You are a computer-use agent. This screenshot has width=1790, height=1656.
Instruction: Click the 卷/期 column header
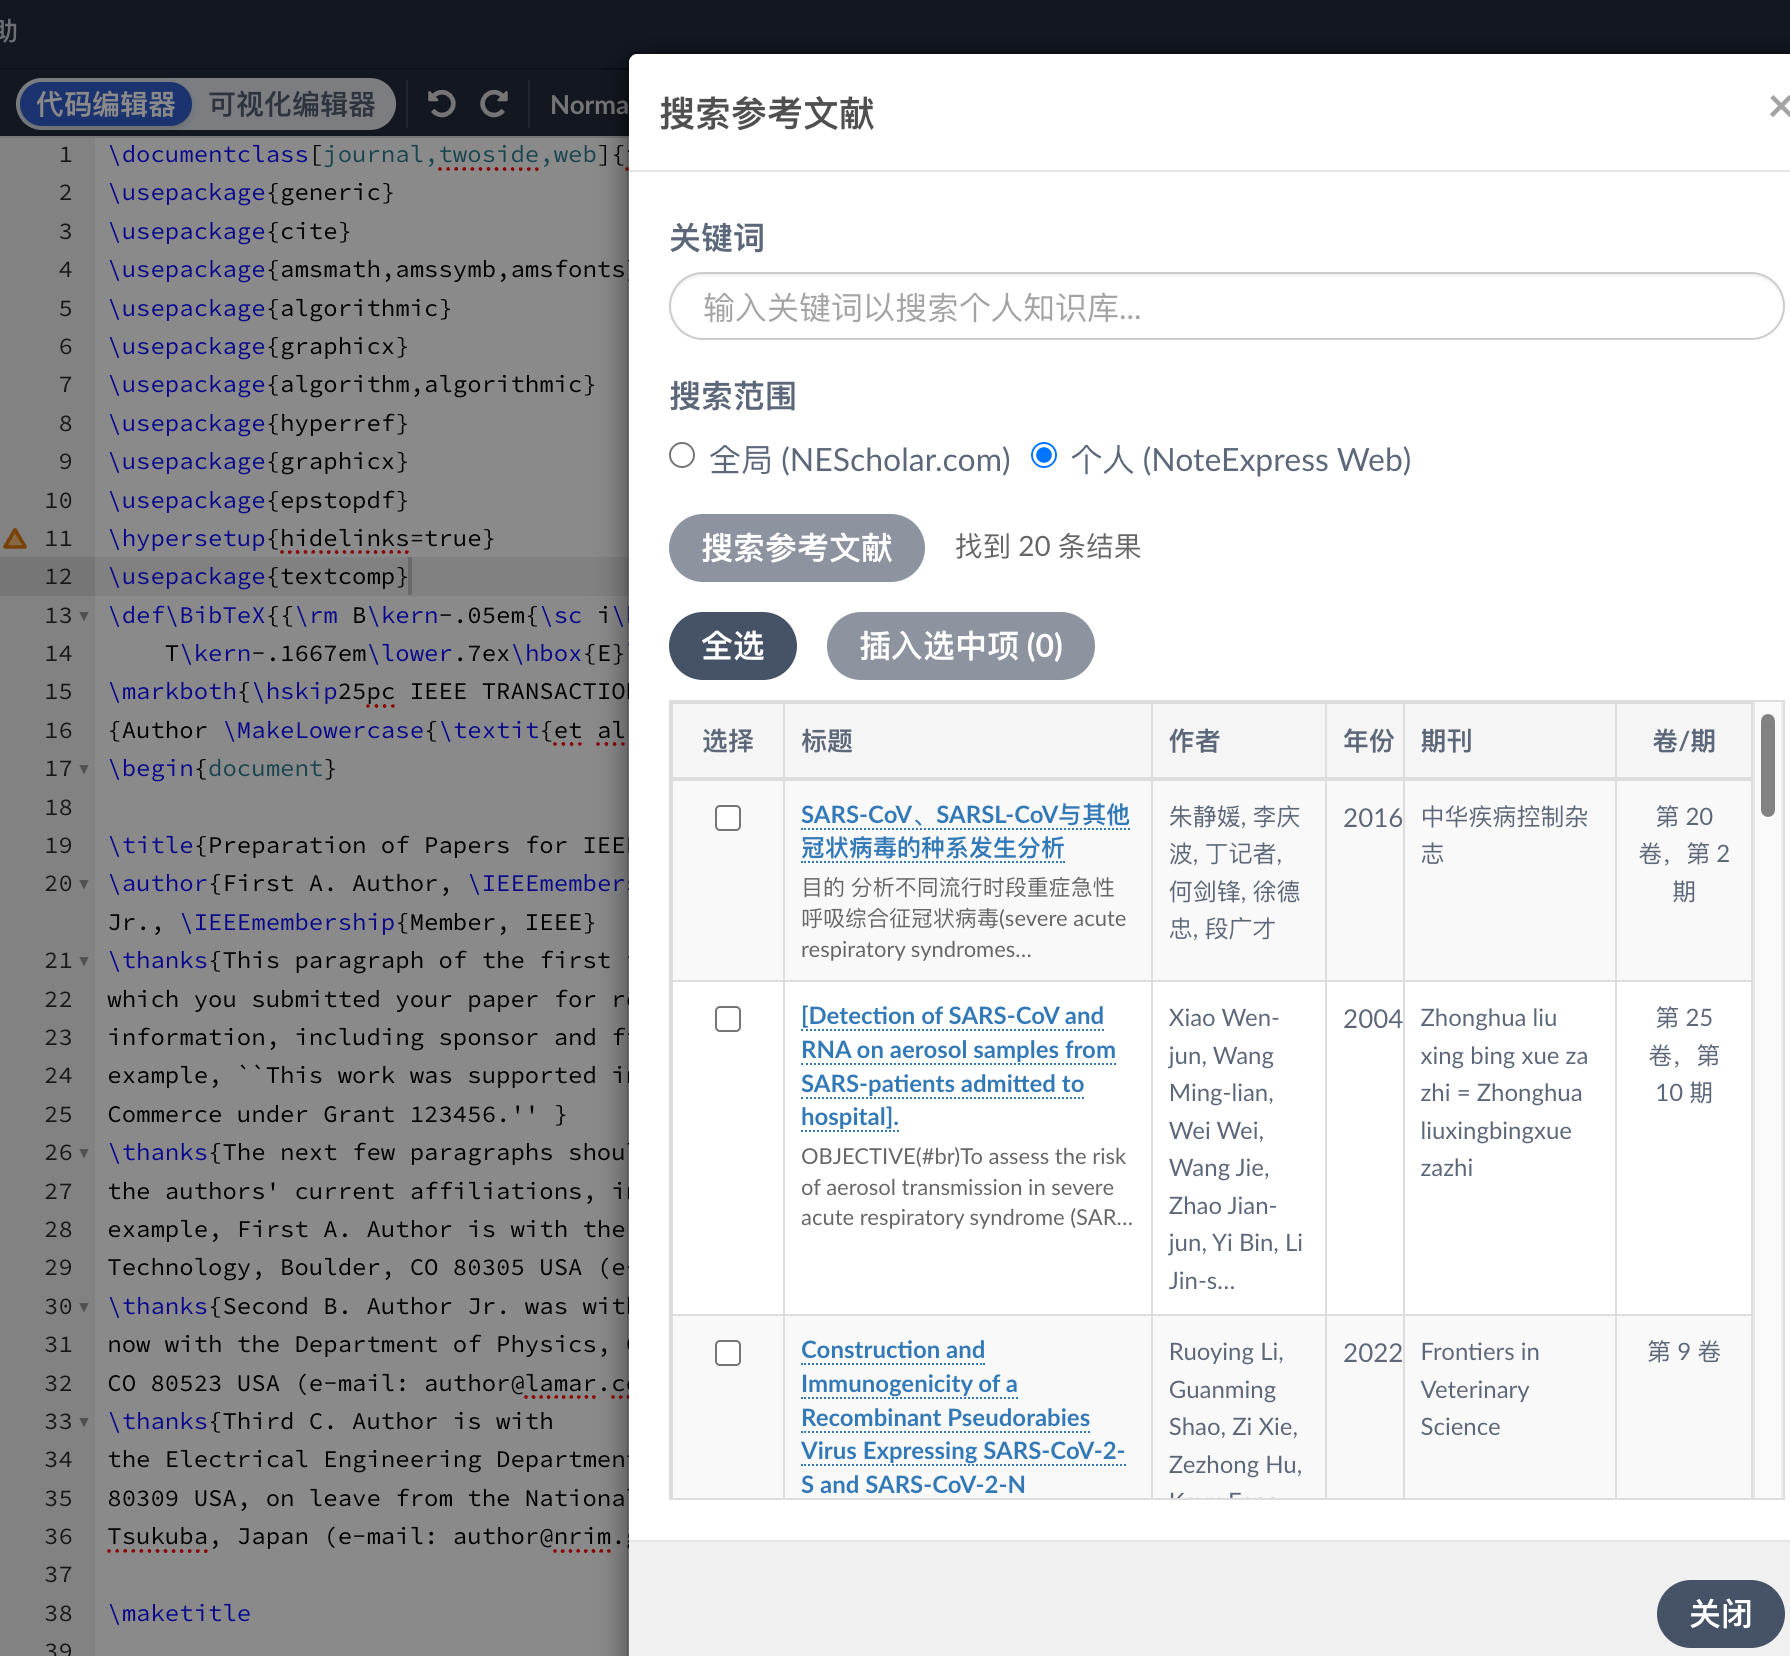pyautogui.click(x=1684, y=741)
